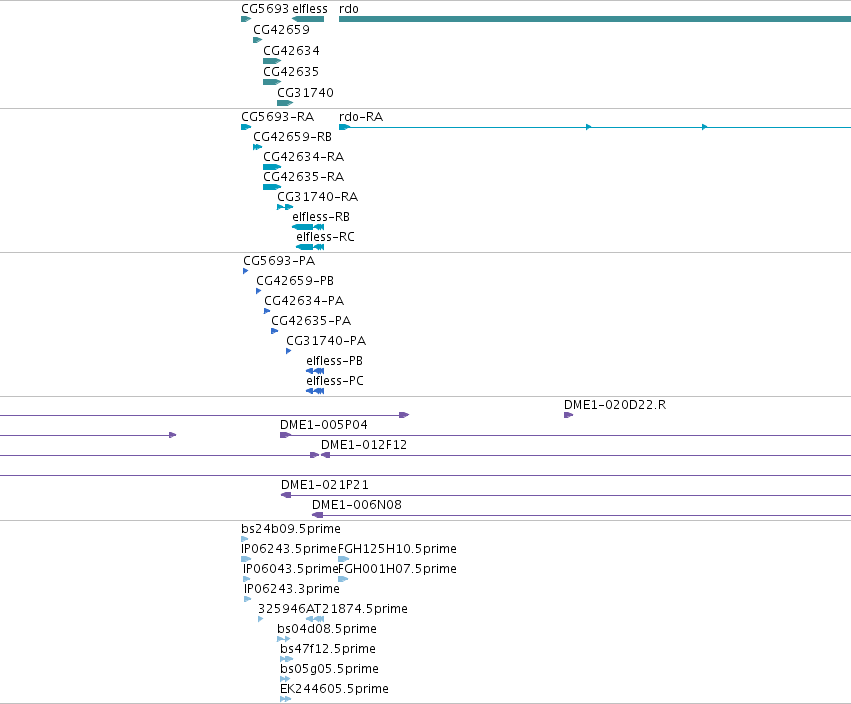Click the CG5693-PA protein label
Viewport: 851px width, 704px height.
tap(279, 261)
